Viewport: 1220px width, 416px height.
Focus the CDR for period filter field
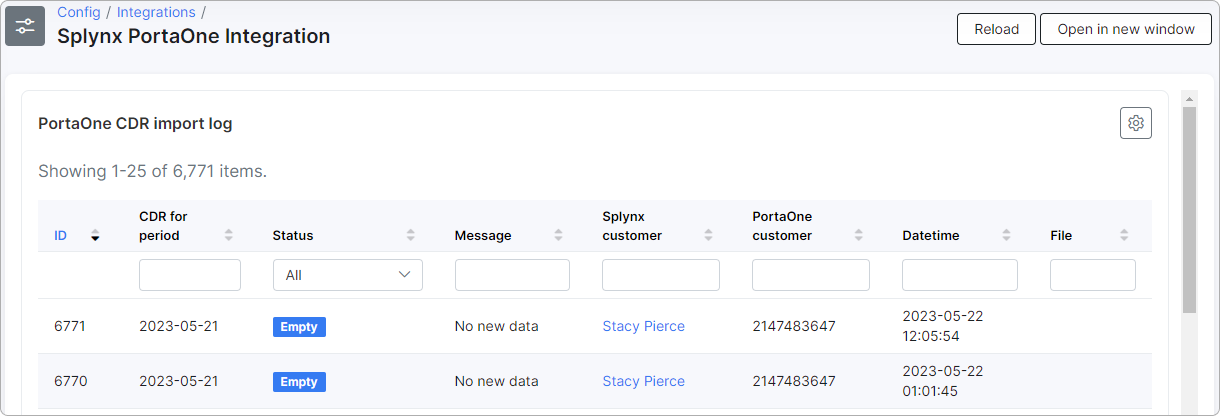190,275
